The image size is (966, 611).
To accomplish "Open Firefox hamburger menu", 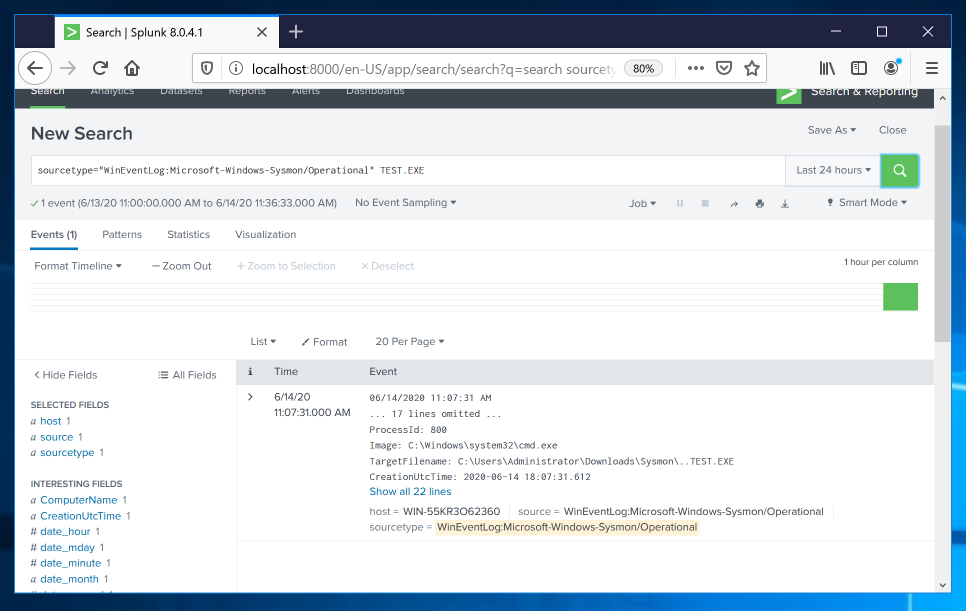I will pos(932,68).
